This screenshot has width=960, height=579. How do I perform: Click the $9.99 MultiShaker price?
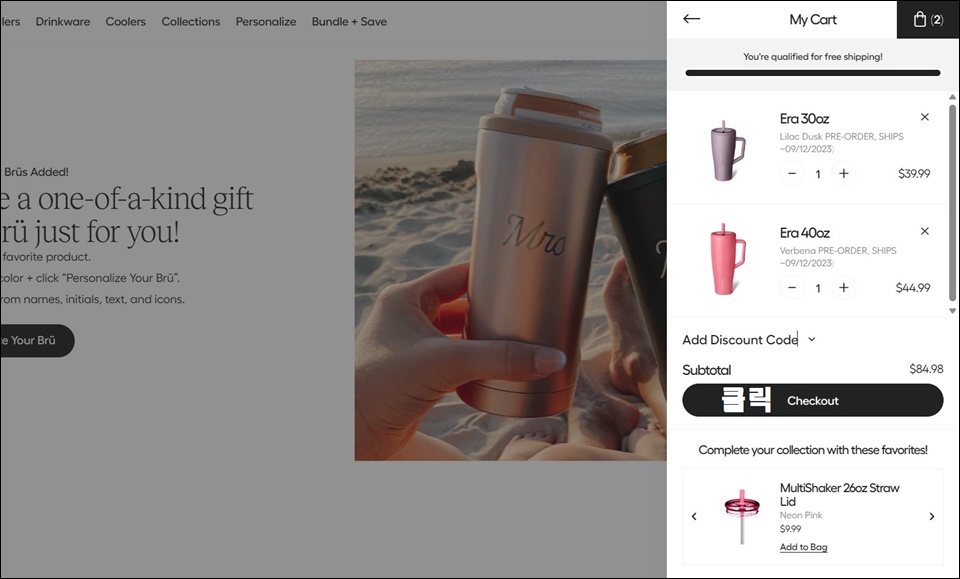coord(790,529)
